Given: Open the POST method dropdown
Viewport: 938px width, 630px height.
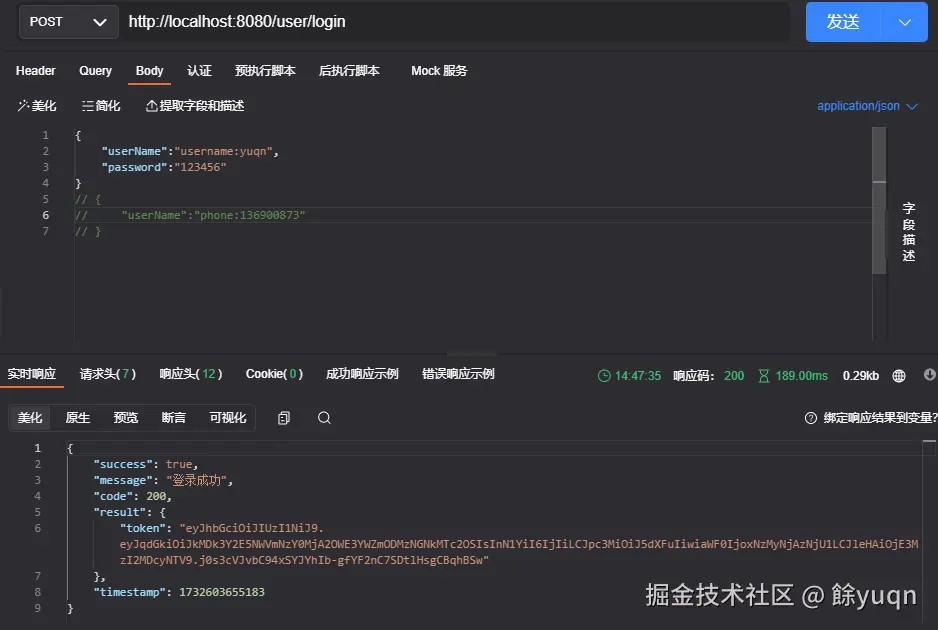Looking at the screenshot, I should pos(68,22).
